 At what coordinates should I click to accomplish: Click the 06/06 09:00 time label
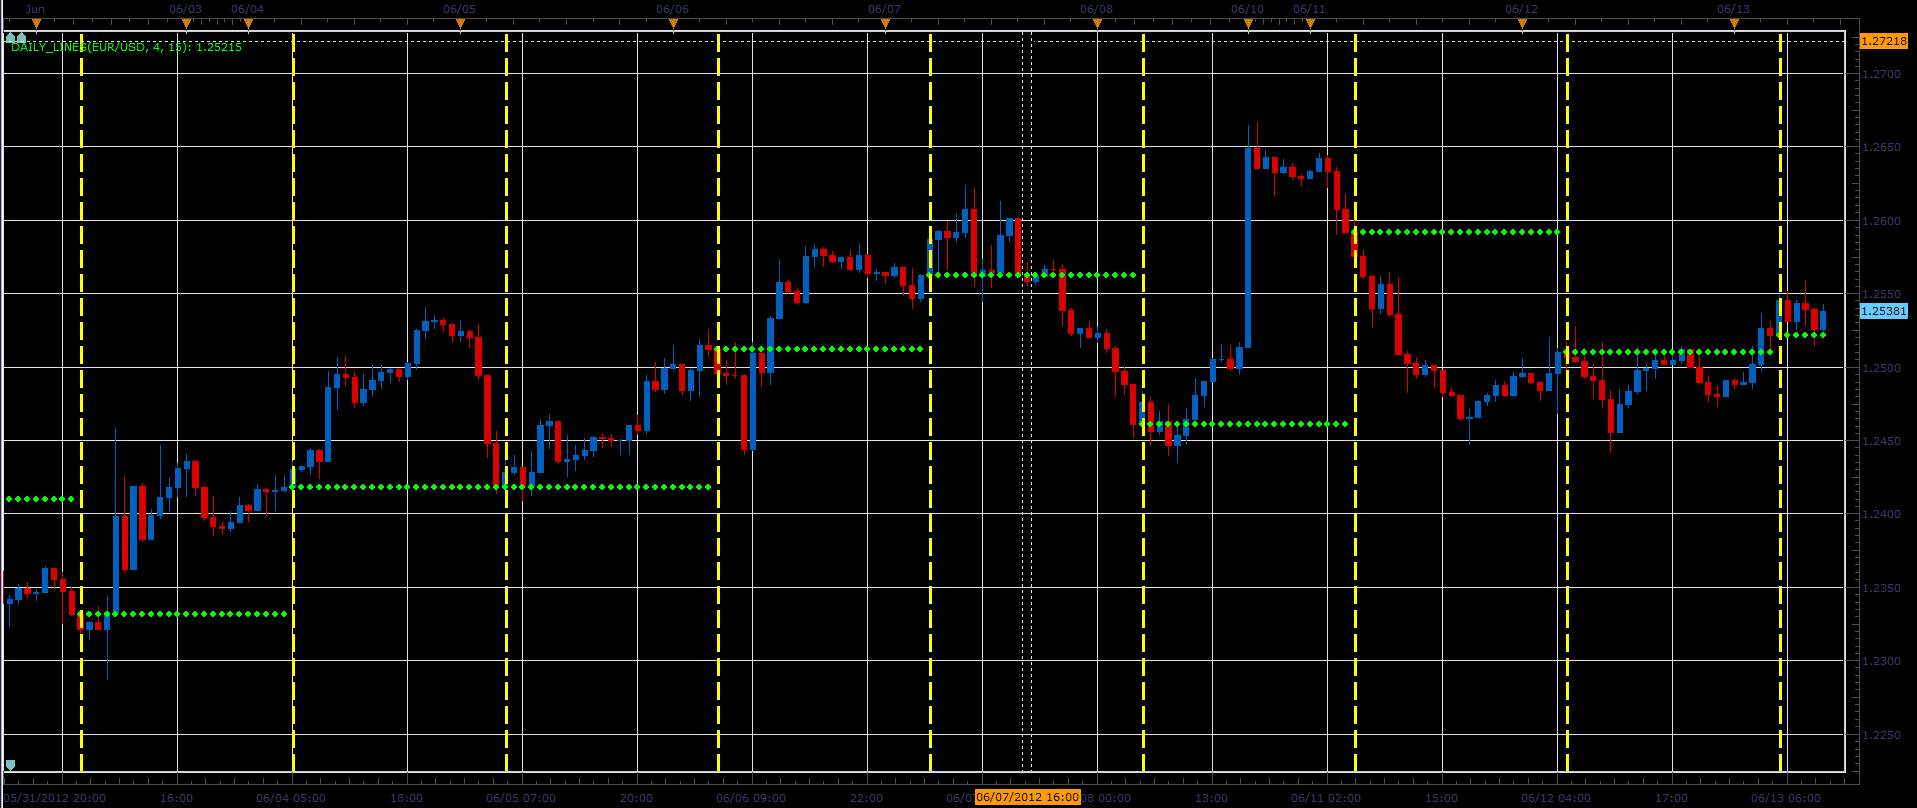[751, 798]
